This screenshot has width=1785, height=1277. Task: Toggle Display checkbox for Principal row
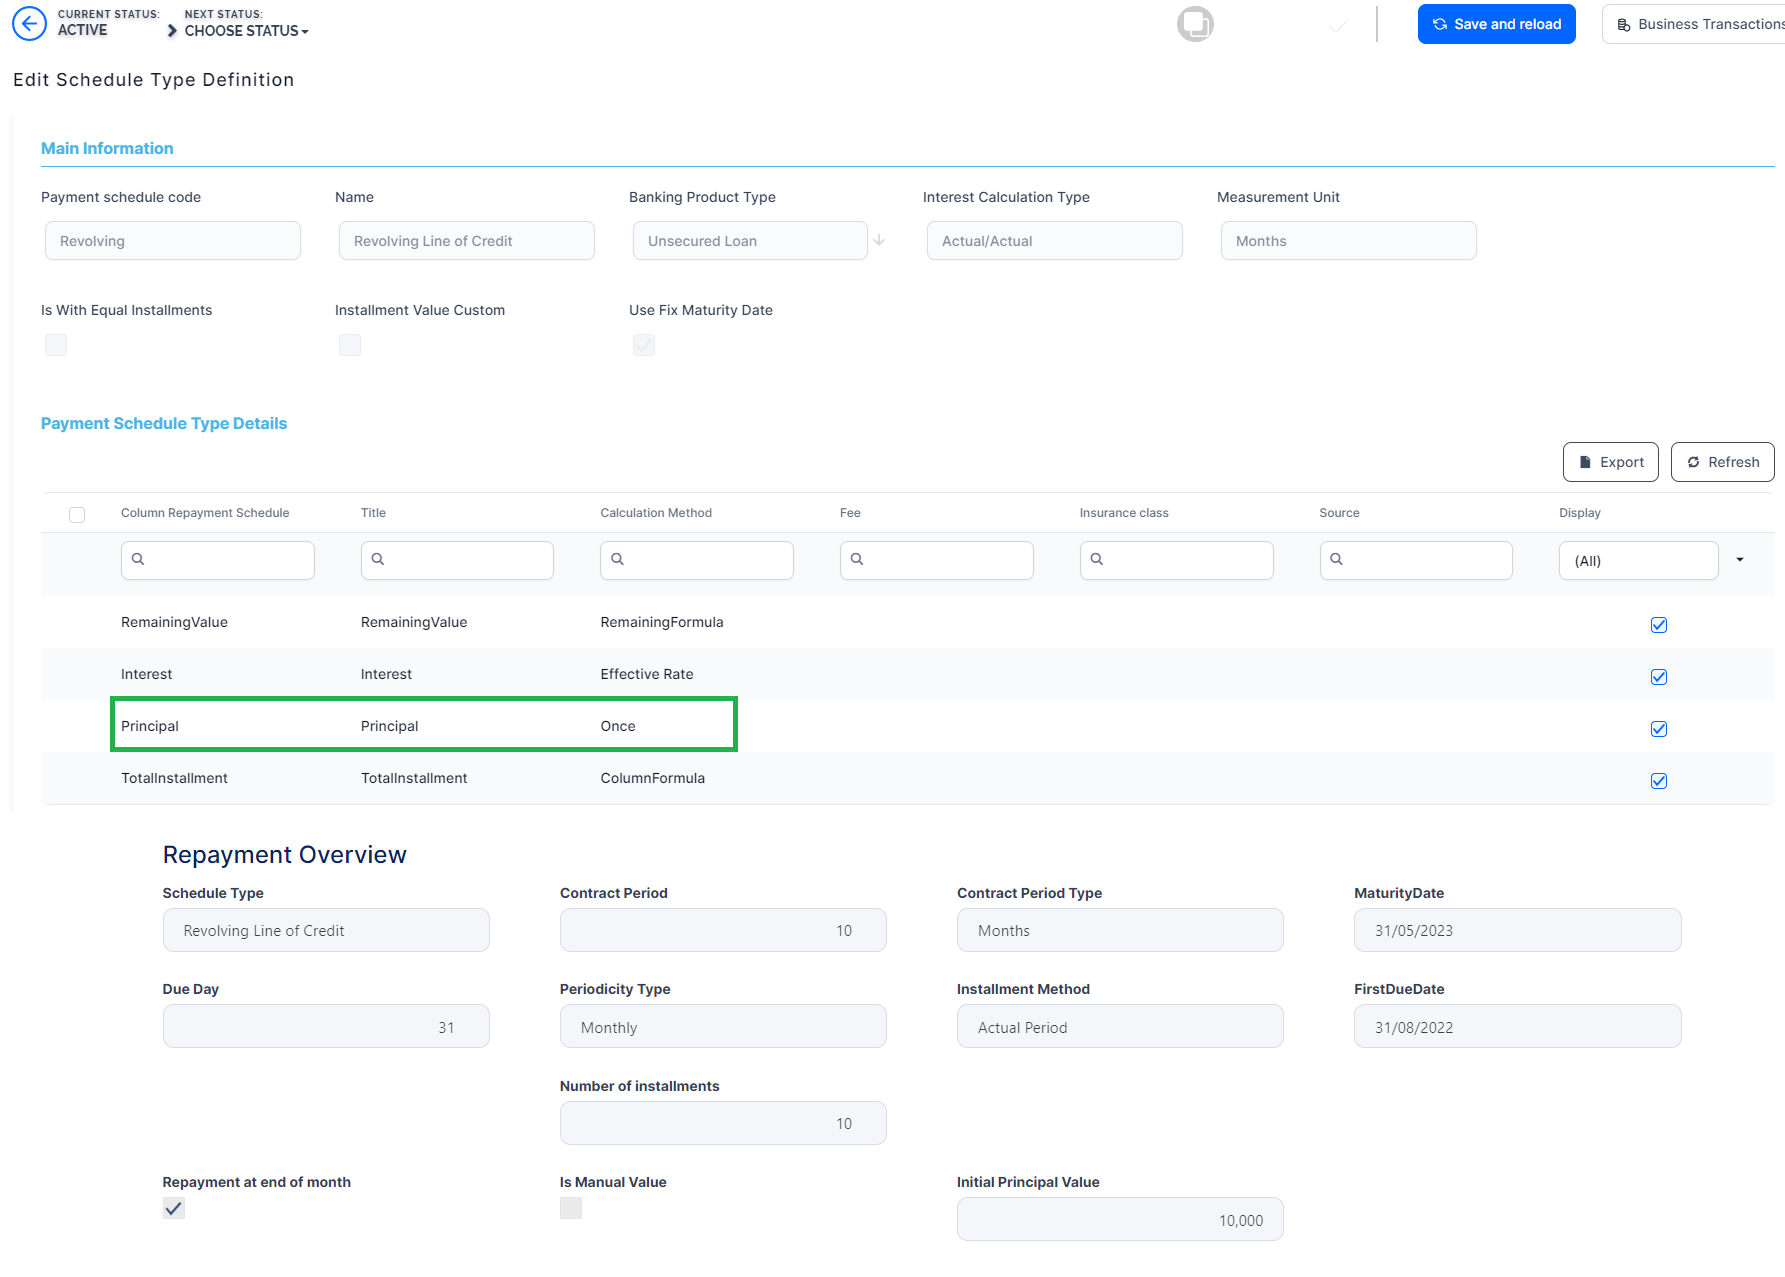point(1659,729)
